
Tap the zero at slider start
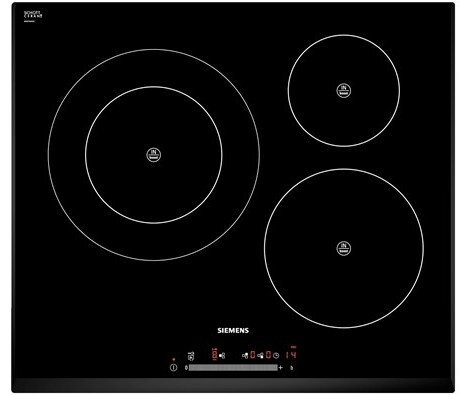(x=186, y=368)
